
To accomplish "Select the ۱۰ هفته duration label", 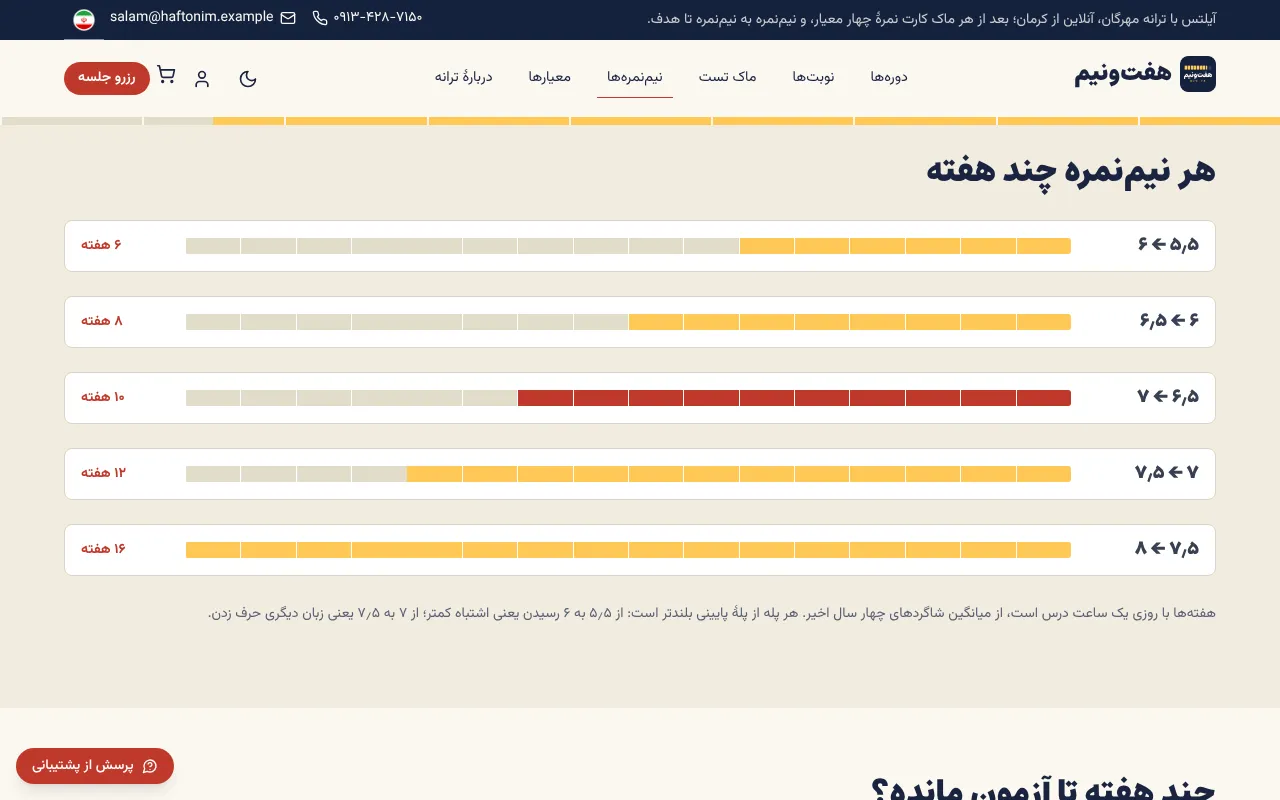I will point(103,397).
